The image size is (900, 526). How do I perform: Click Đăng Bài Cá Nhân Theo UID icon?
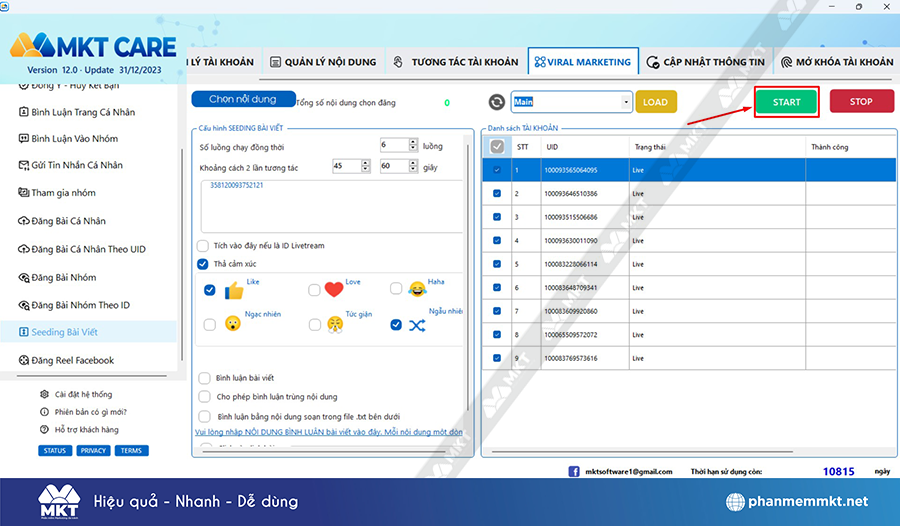point(24,249)
